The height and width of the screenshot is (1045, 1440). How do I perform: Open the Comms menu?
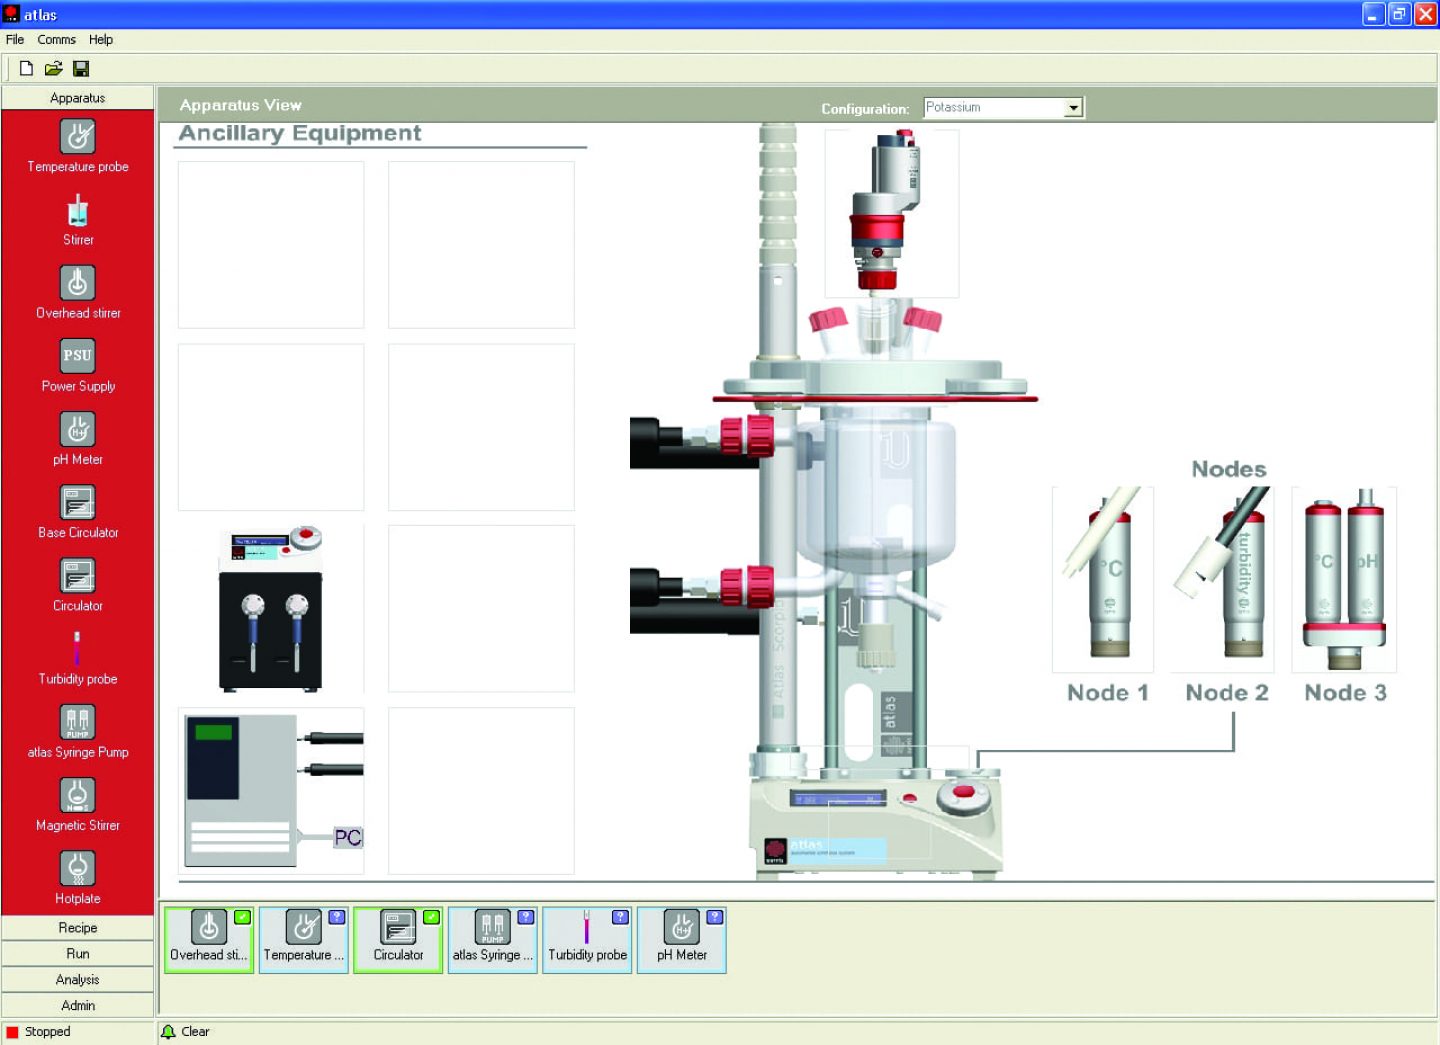[56, 39]
